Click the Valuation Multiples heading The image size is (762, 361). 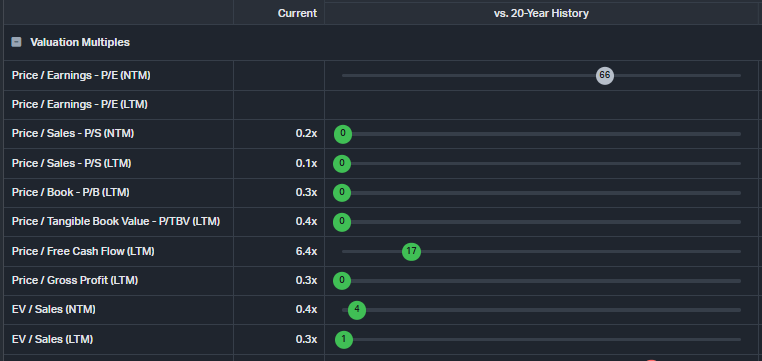pyautogui.click(x=80, y=42)
